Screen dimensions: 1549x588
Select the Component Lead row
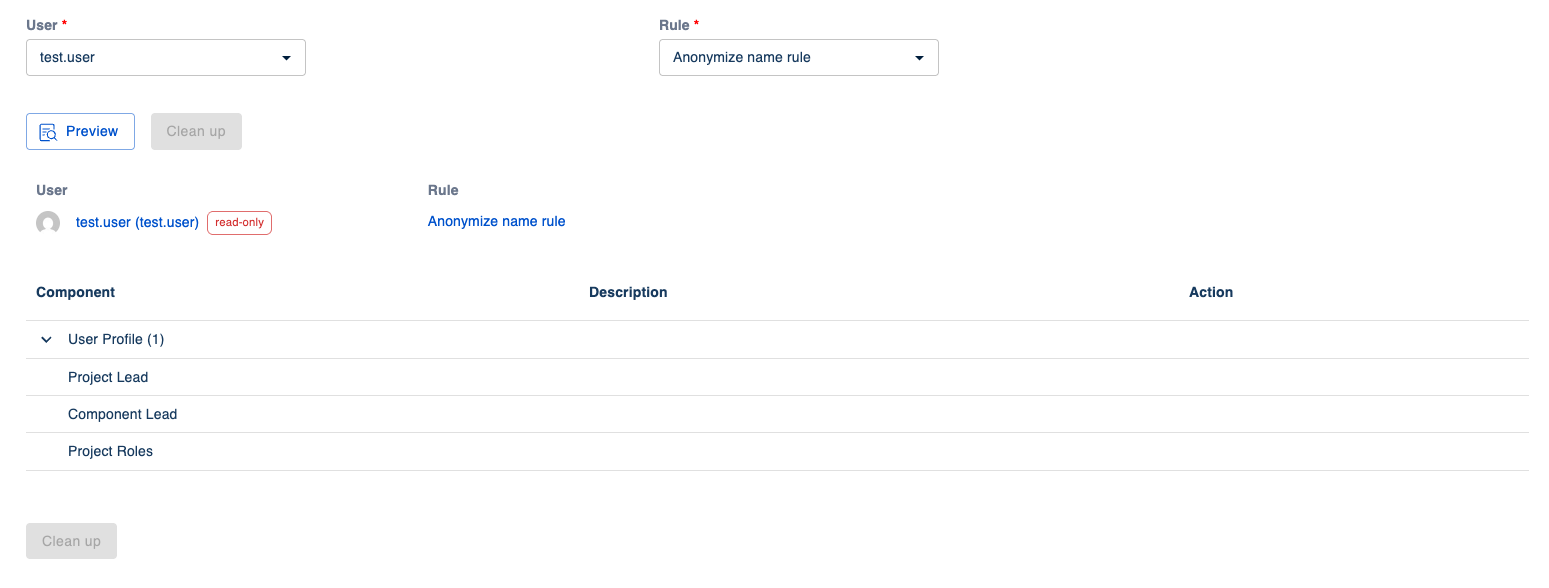coord(122,414)
